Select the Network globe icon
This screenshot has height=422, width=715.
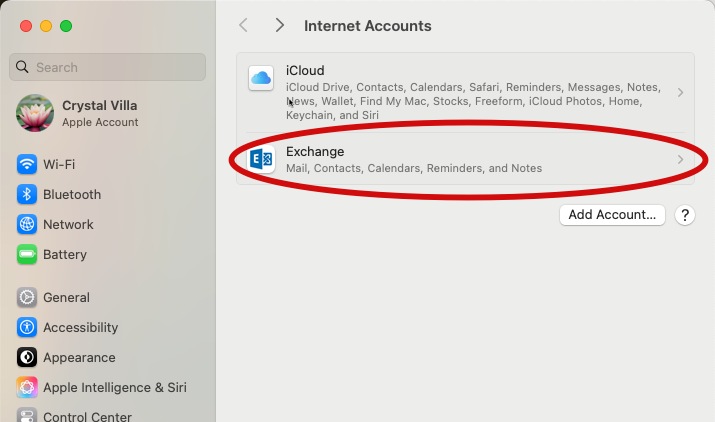click(27, 224)
